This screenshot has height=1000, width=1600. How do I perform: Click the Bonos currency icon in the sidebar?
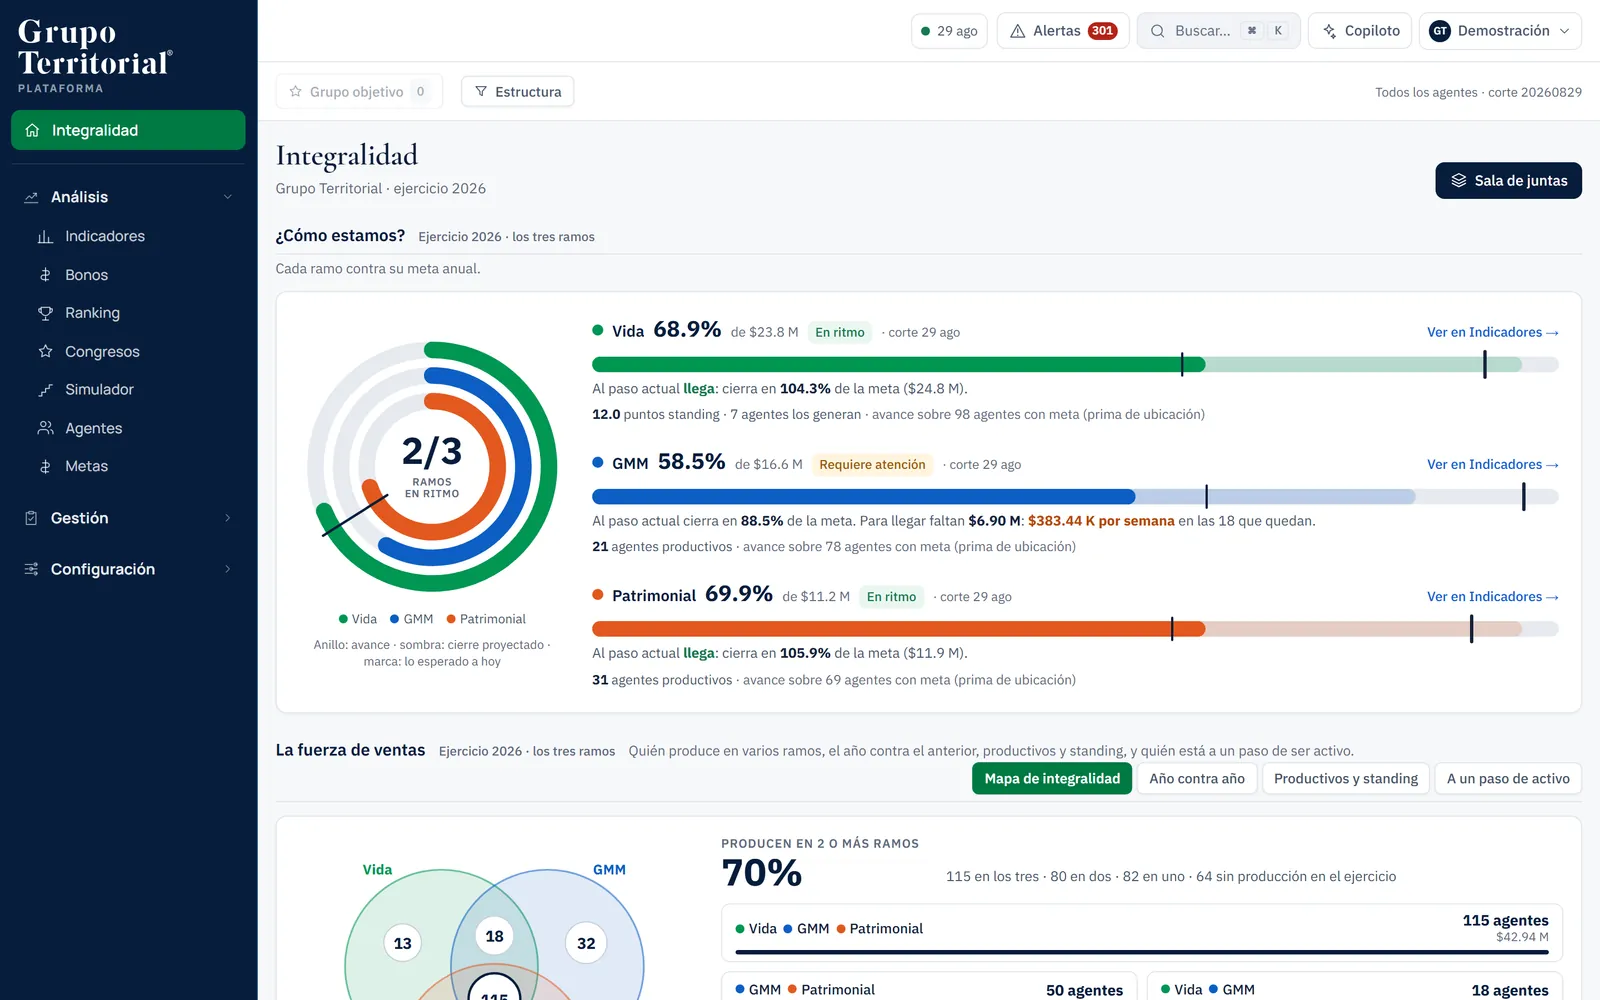point(45,275)
